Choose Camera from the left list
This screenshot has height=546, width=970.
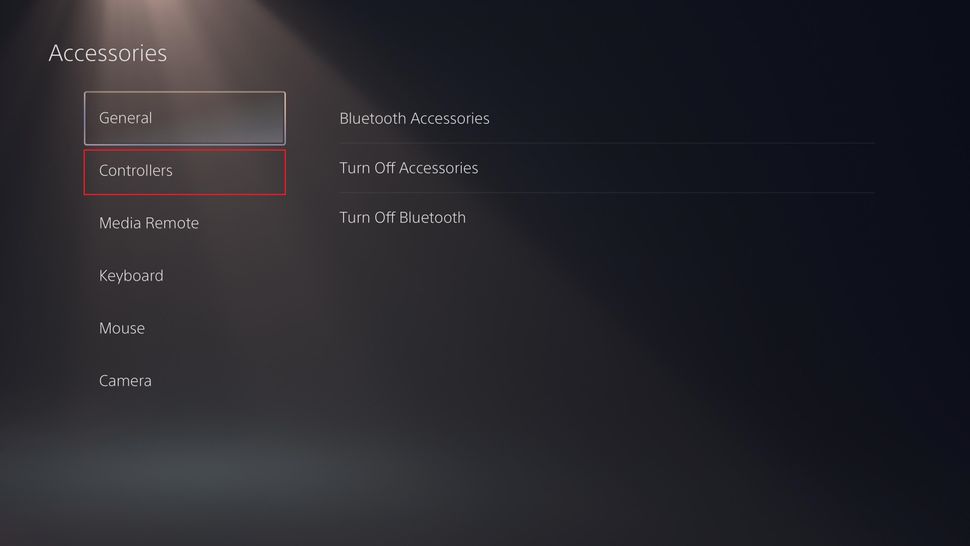[125, 381]
